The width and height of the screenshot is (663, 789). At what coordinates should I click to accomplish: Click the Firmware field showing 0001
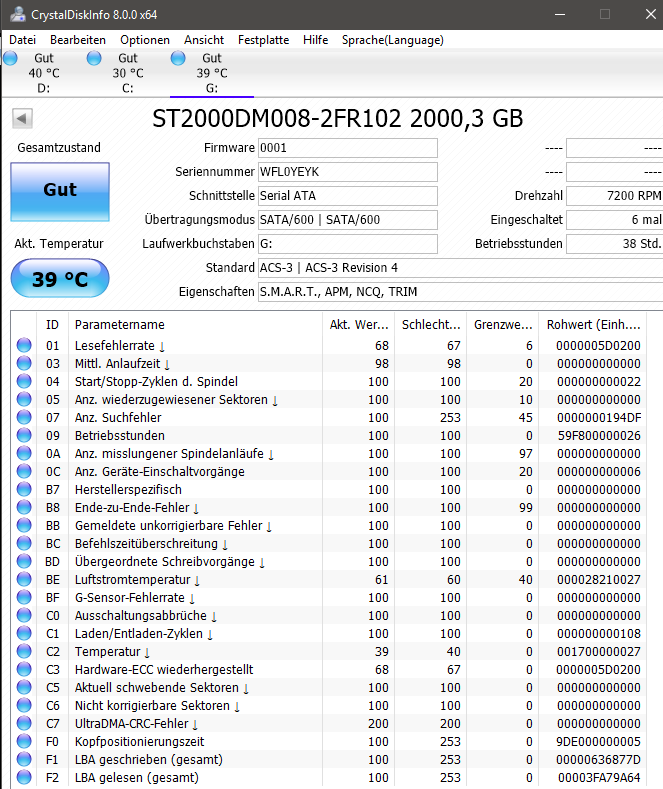(348, 148)
